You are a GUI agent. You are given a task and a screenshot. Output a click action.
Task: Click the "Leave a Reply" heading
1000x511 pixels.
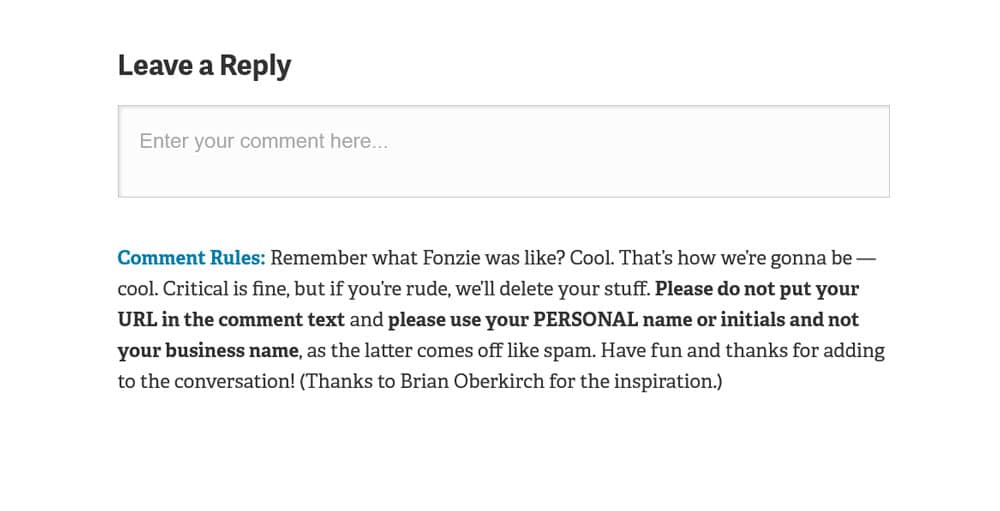204,65
